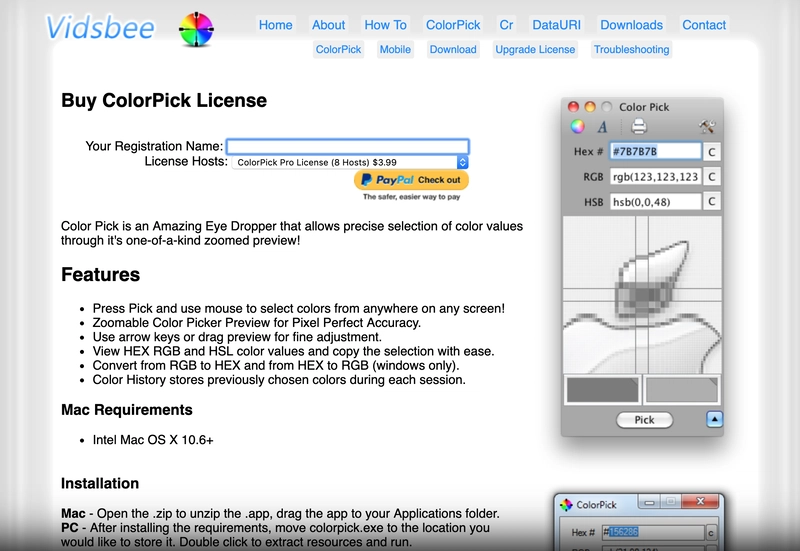
Task: Click the Pick button
Action: tap(644, 420)
